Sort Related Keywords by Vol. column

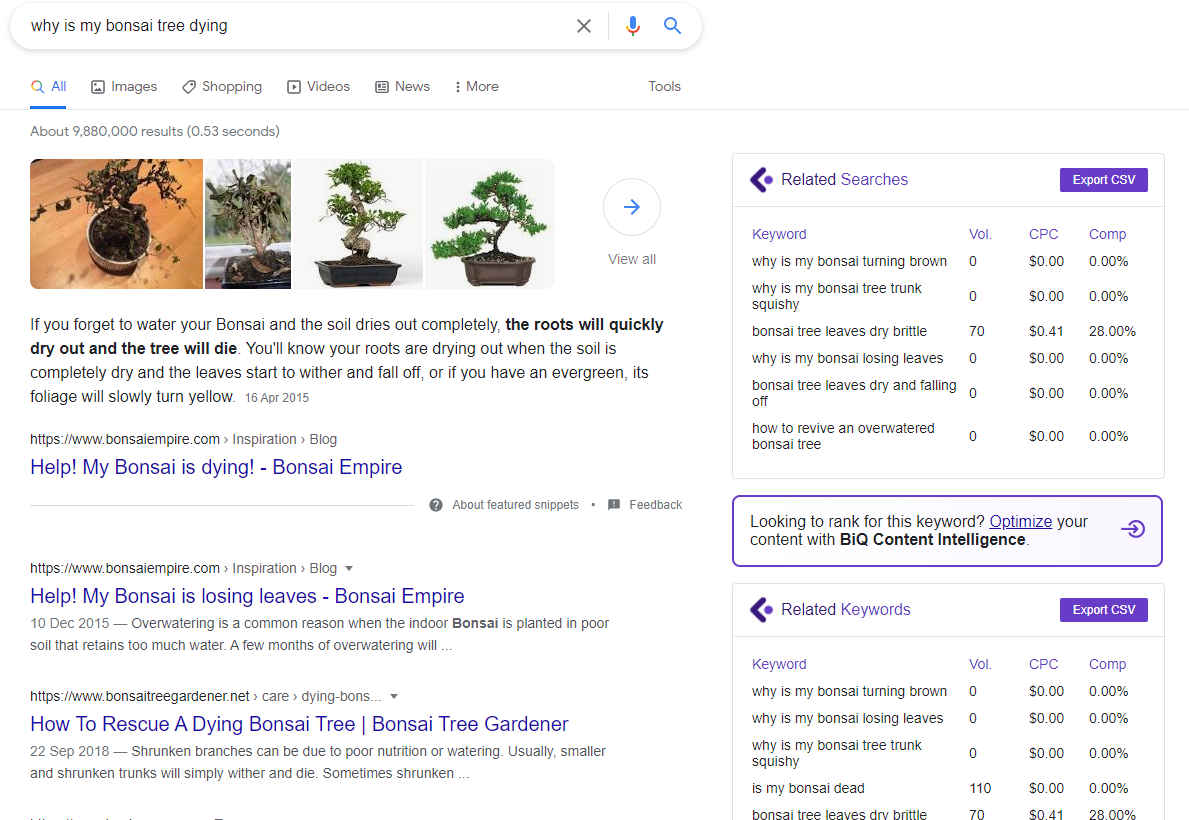[980, 664]
